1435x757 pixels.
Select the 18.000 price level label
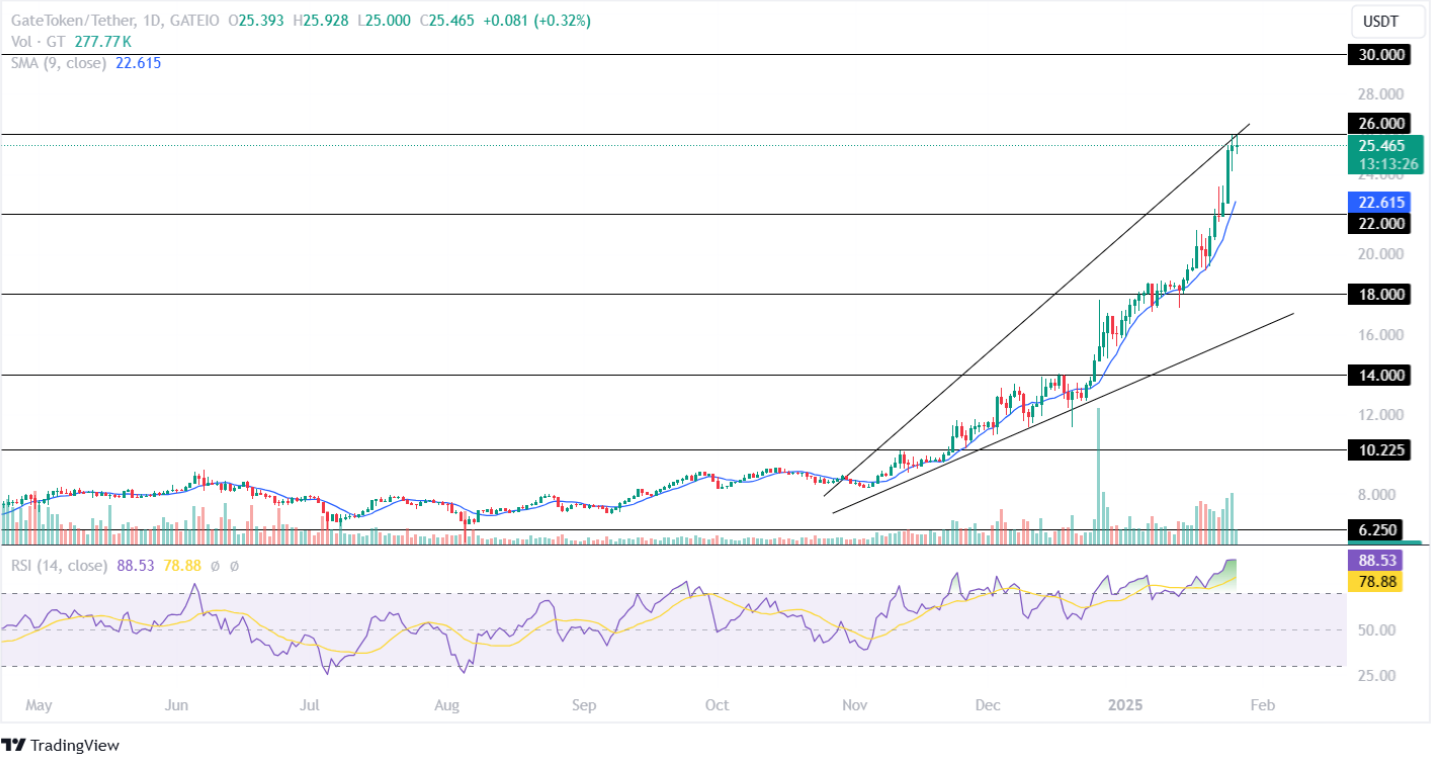pyautogui.click(x=1379, y=294)
